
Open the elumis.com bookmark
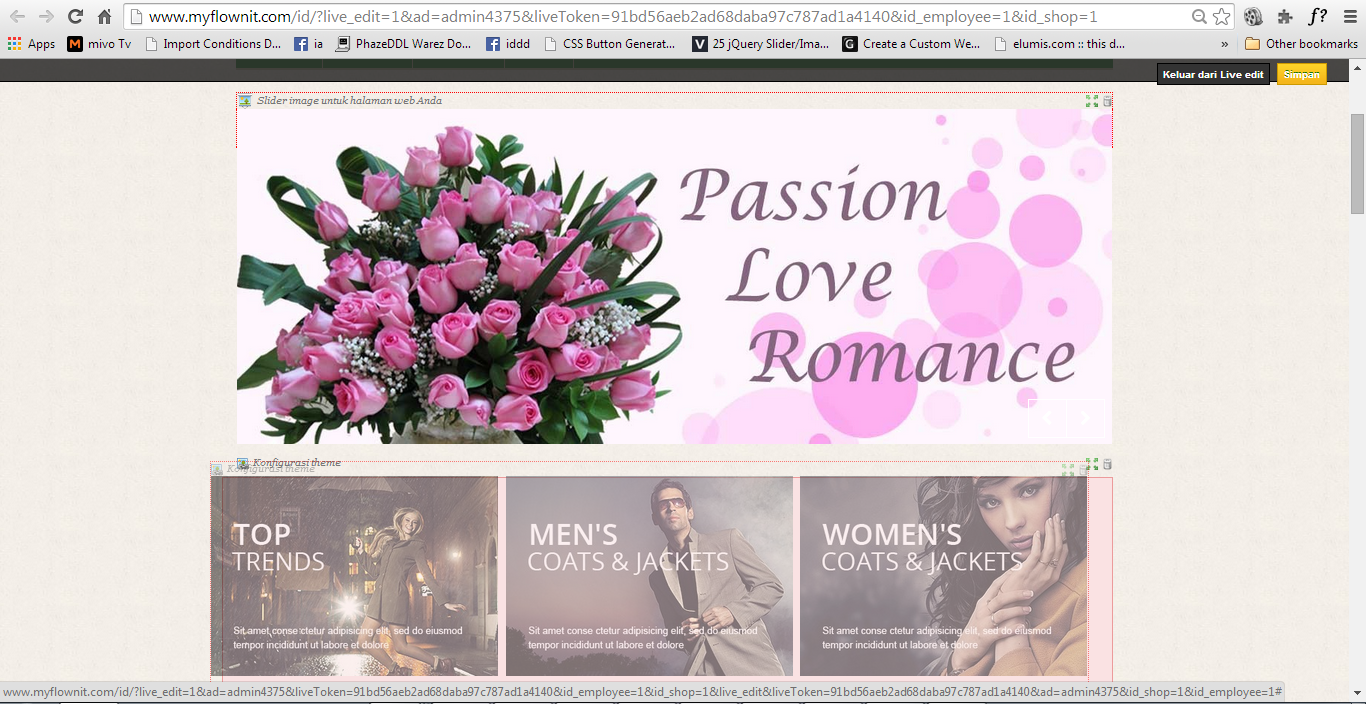click(1060, 44)
